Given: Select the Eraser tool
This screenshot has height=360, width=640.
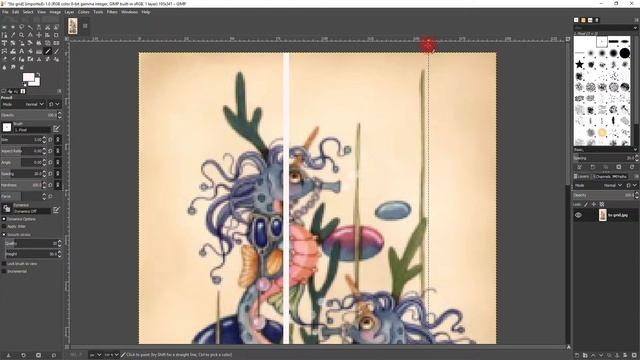Looking at the screenshot, I should [x=4, y=59].
